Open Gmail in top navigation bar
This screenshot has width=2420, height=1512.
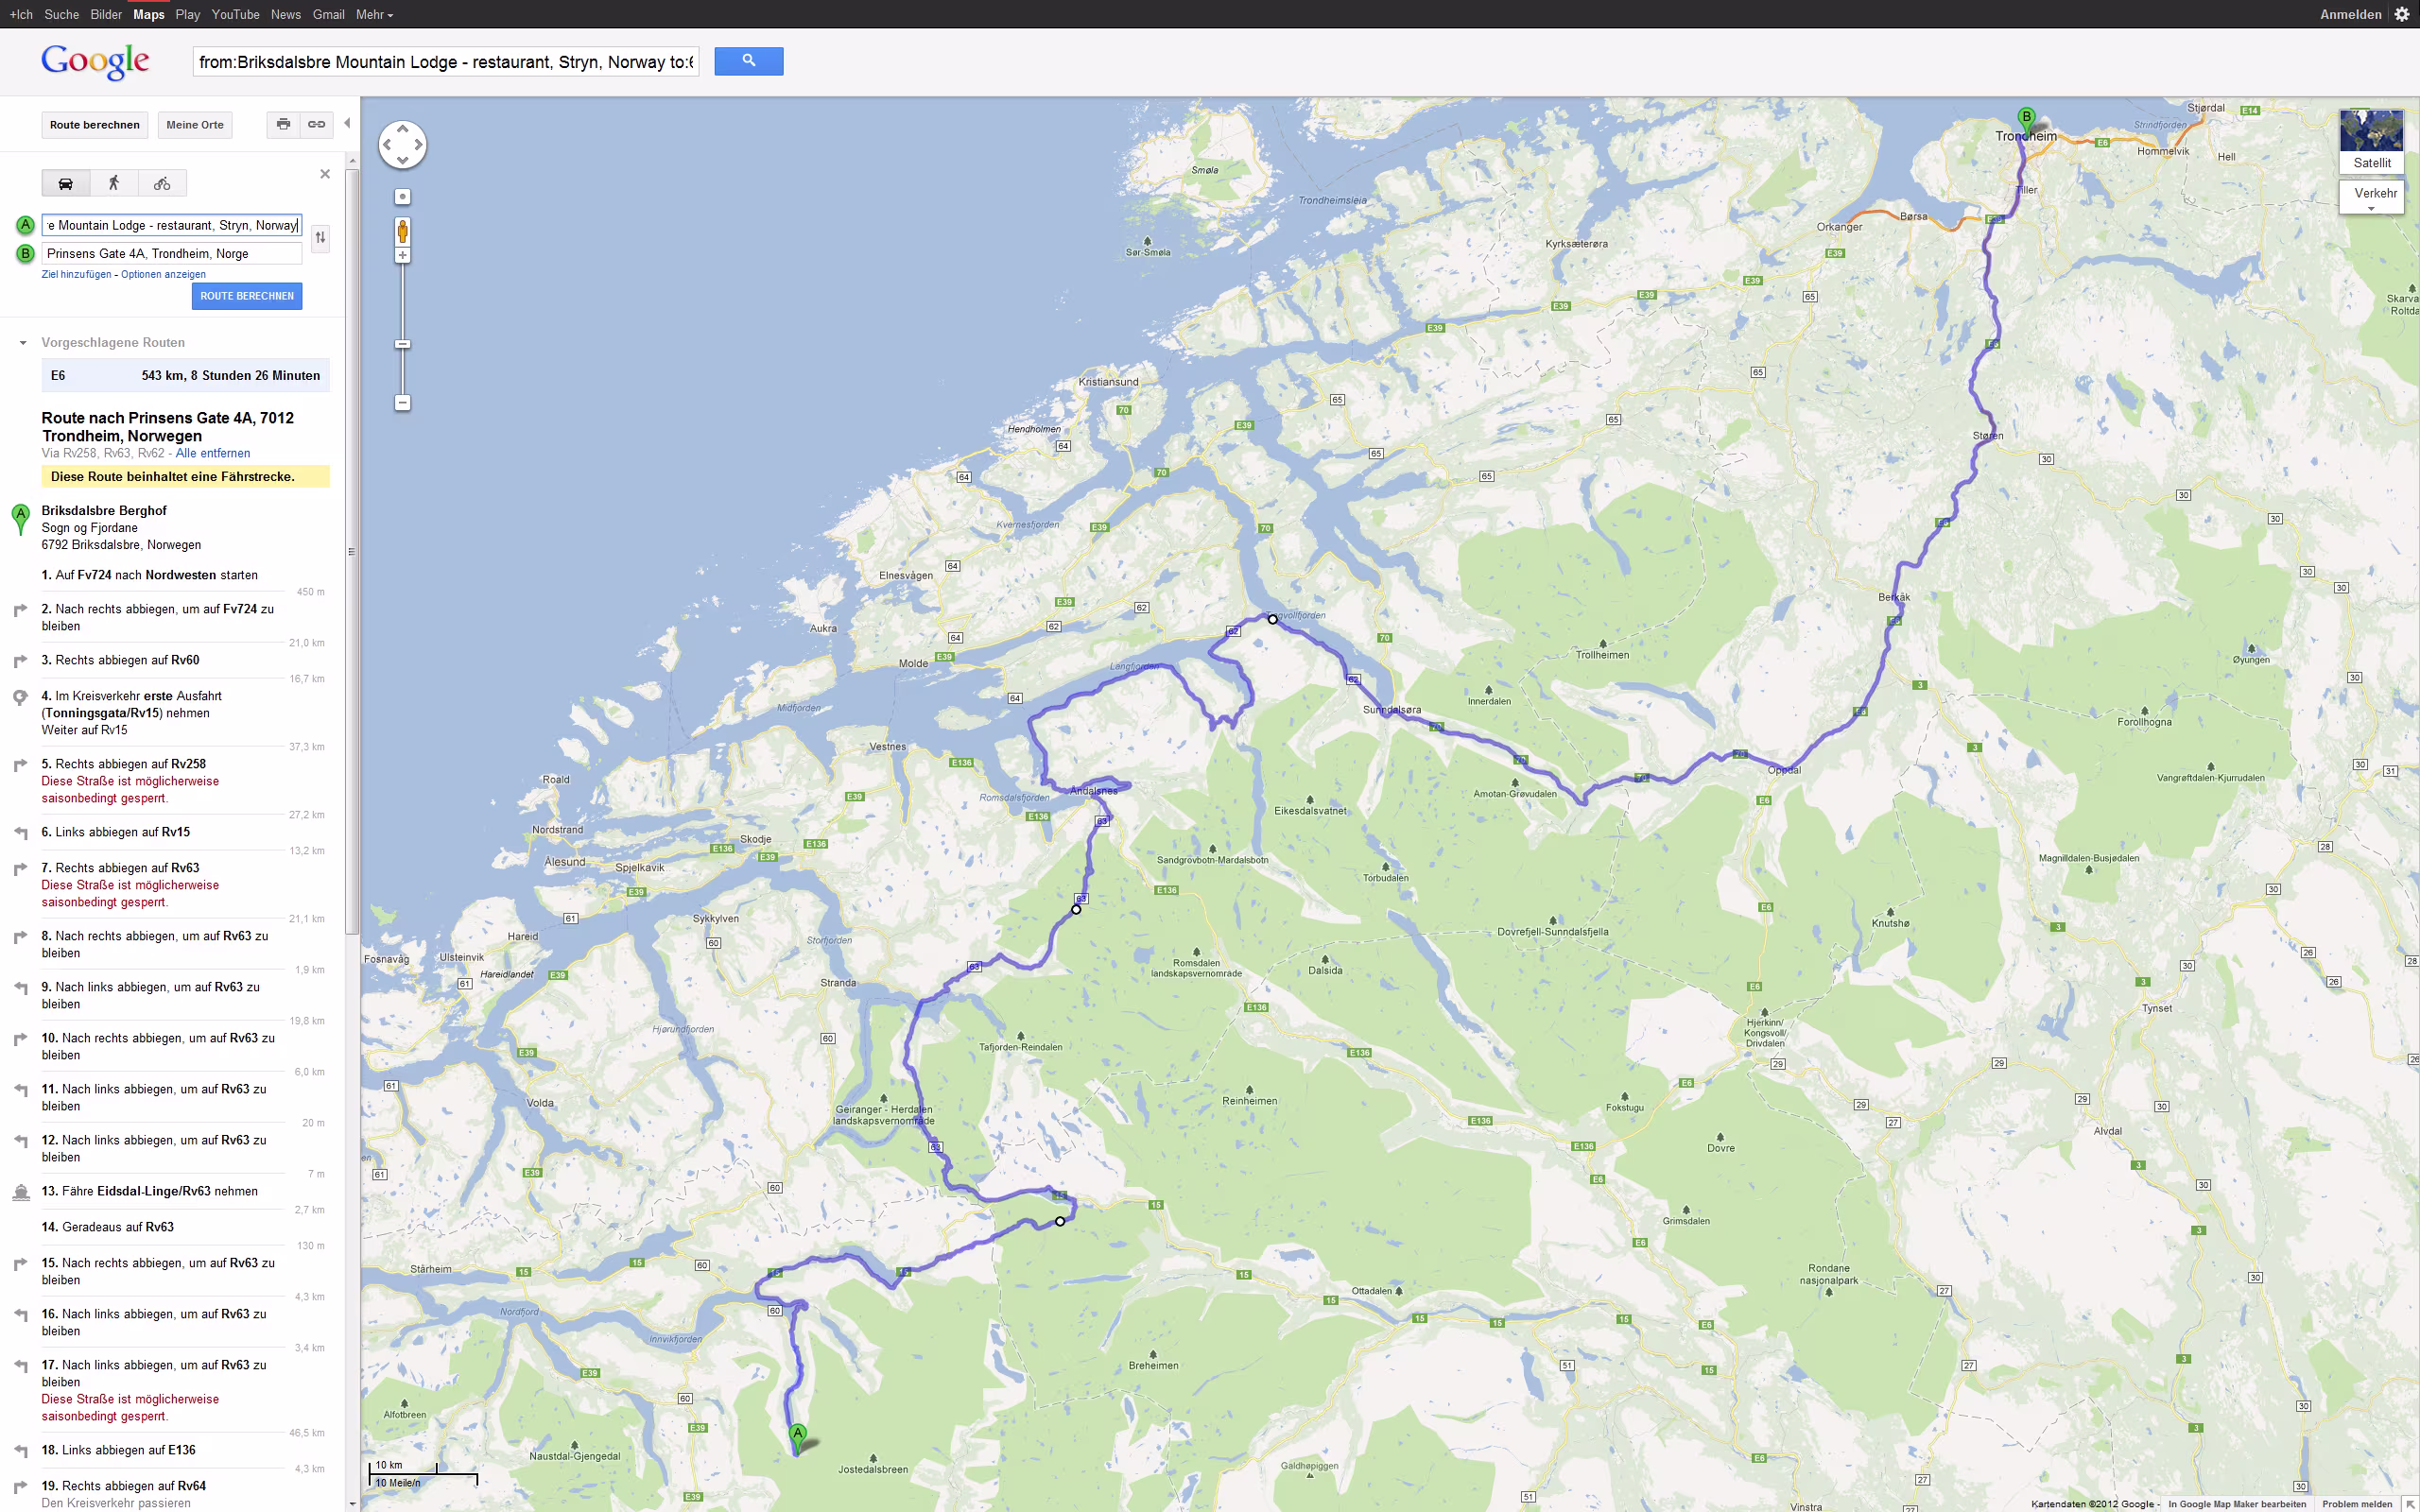tap(328, 14)
